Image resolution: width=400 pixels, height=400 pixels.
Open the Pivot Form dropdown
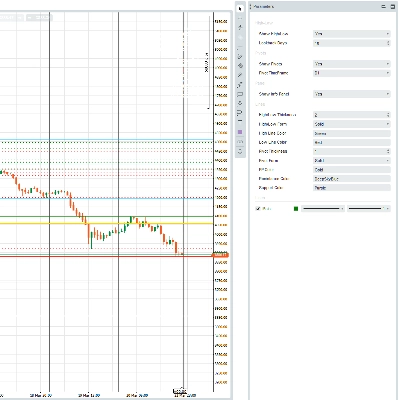352,161
